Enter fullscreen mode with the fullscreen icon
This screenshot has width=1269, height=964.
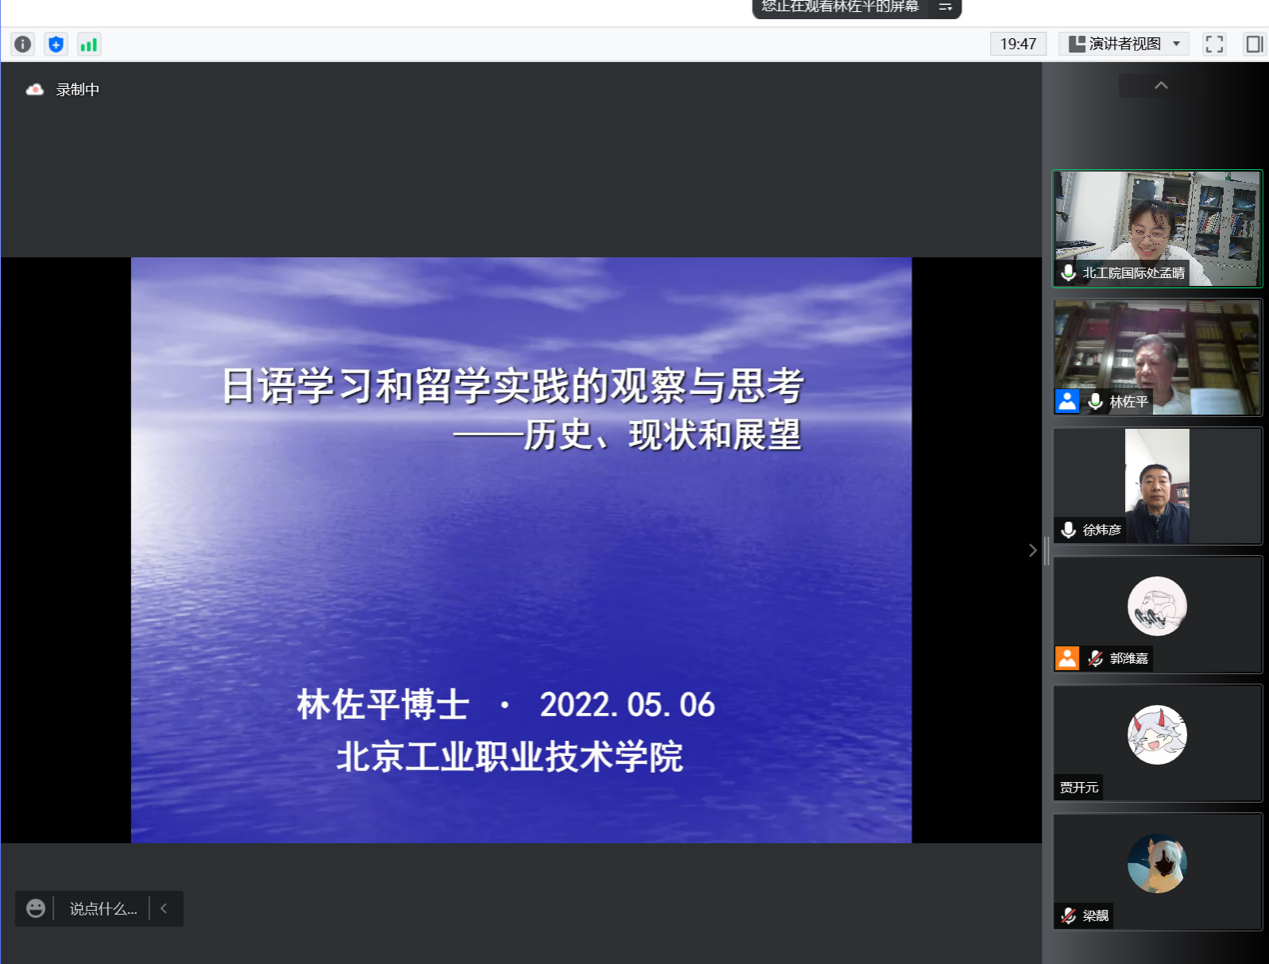tap(1214, 44)
